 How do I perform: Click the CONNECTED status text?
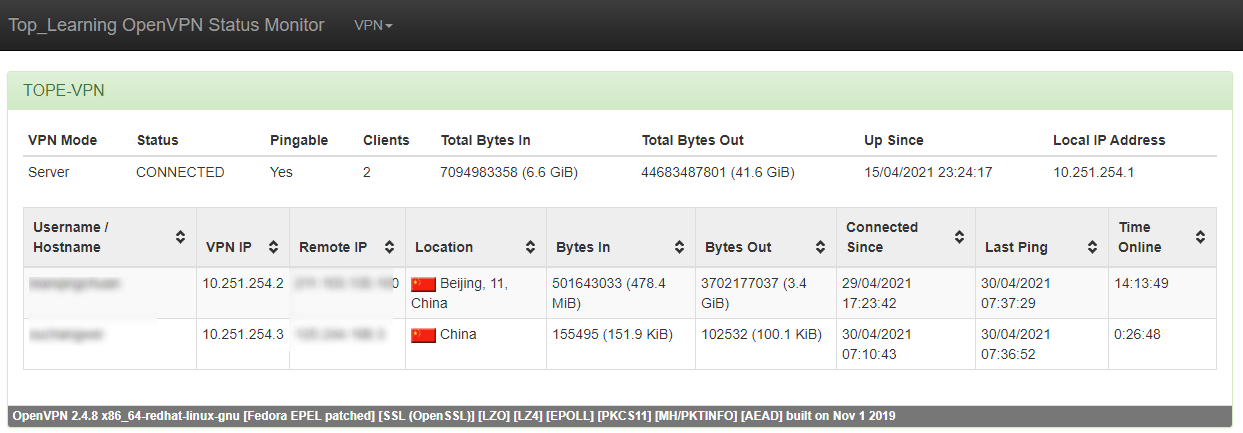pyautogui.click(x=180, y=172)
